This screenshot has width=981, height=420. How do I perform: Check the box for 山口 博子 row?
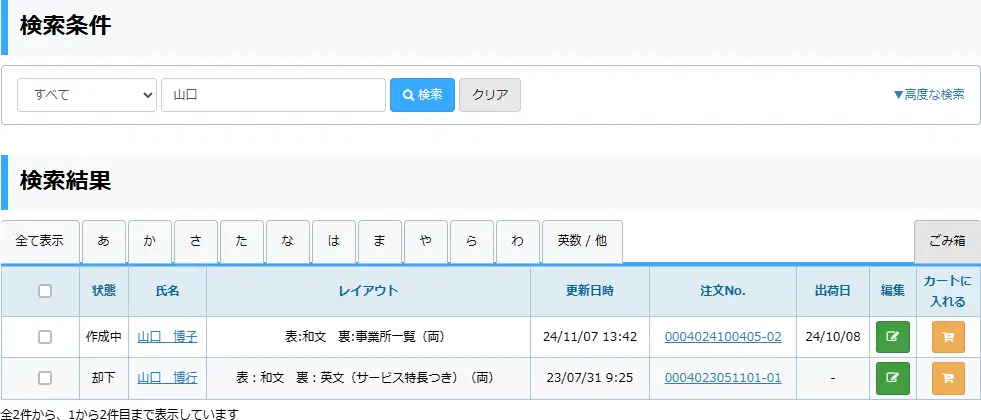click(45, 337)
